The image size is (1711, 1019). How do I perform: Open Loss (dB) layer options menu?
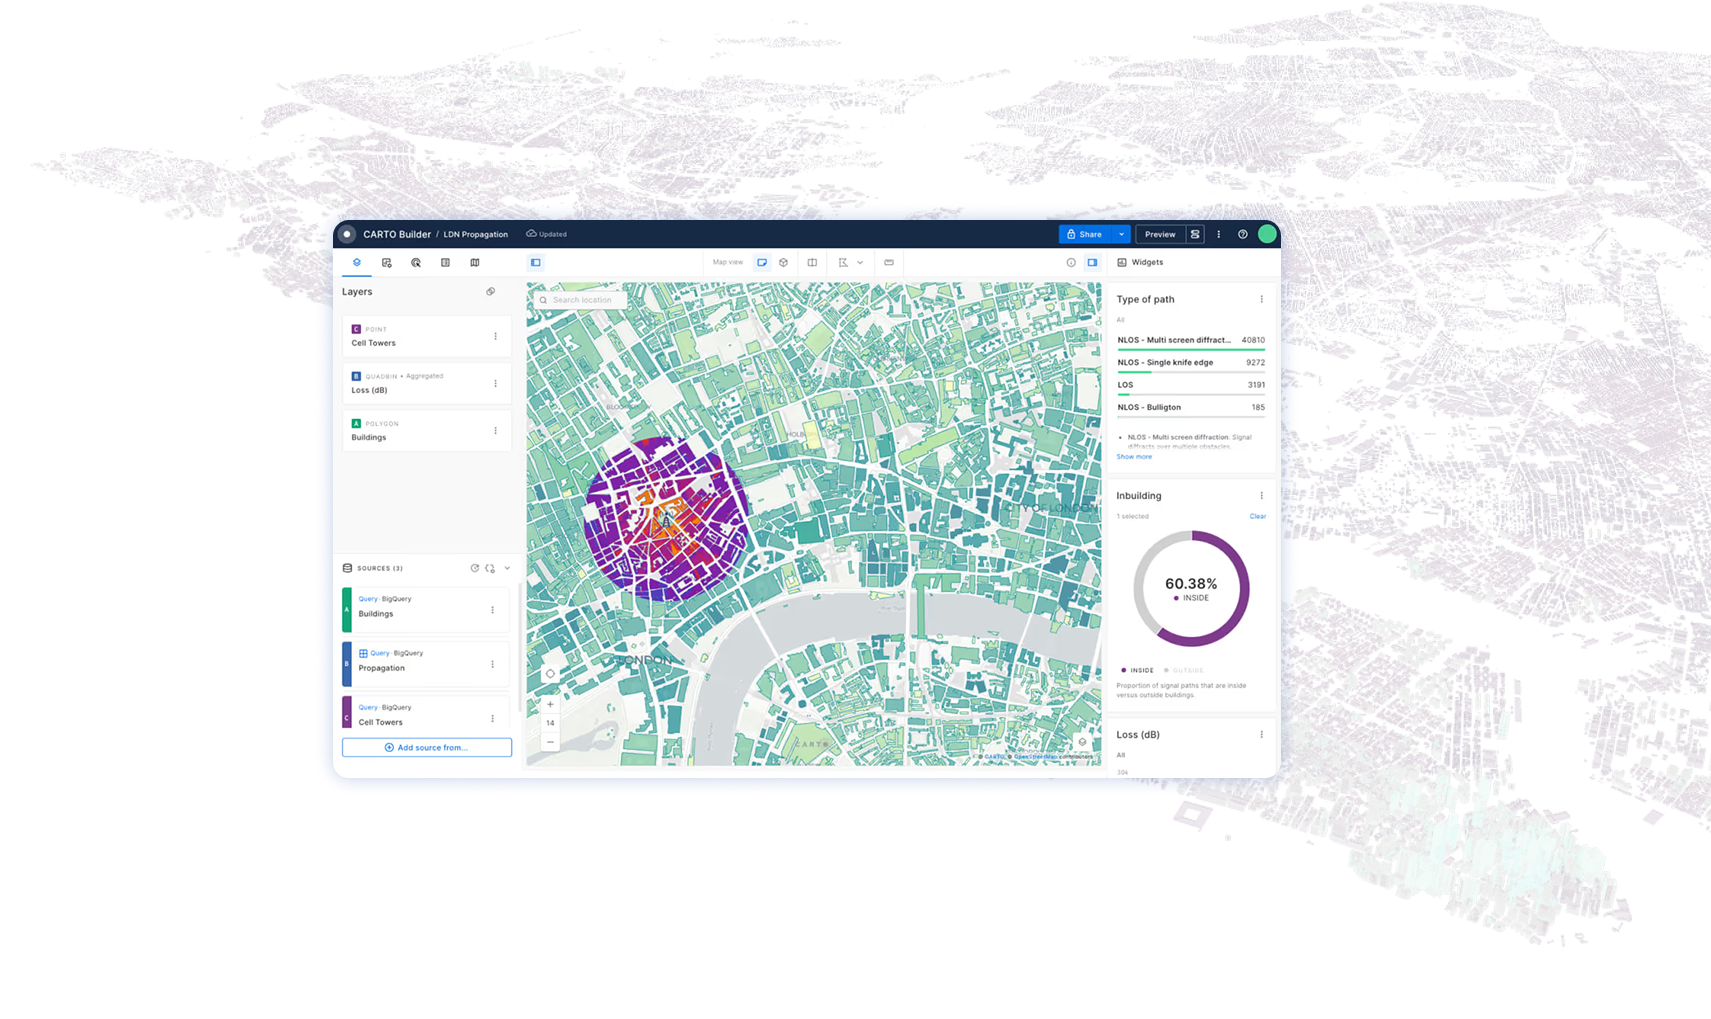pos(495,383)
